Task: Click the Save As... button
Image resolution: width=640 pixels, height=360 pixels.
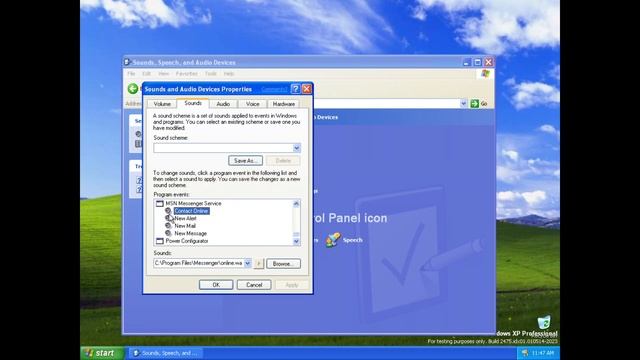Action: point(245,160)
